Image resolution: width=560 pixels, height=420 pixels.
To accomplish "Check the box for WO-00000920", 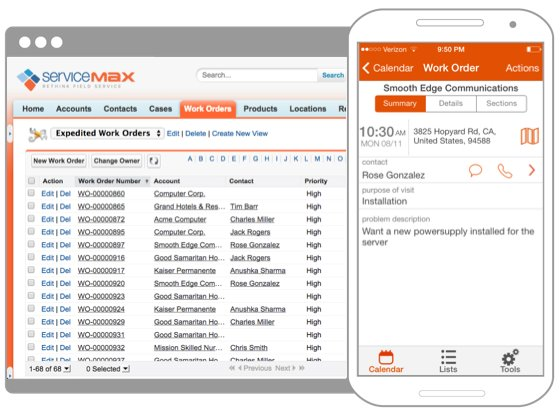I will tap(31, 283).
